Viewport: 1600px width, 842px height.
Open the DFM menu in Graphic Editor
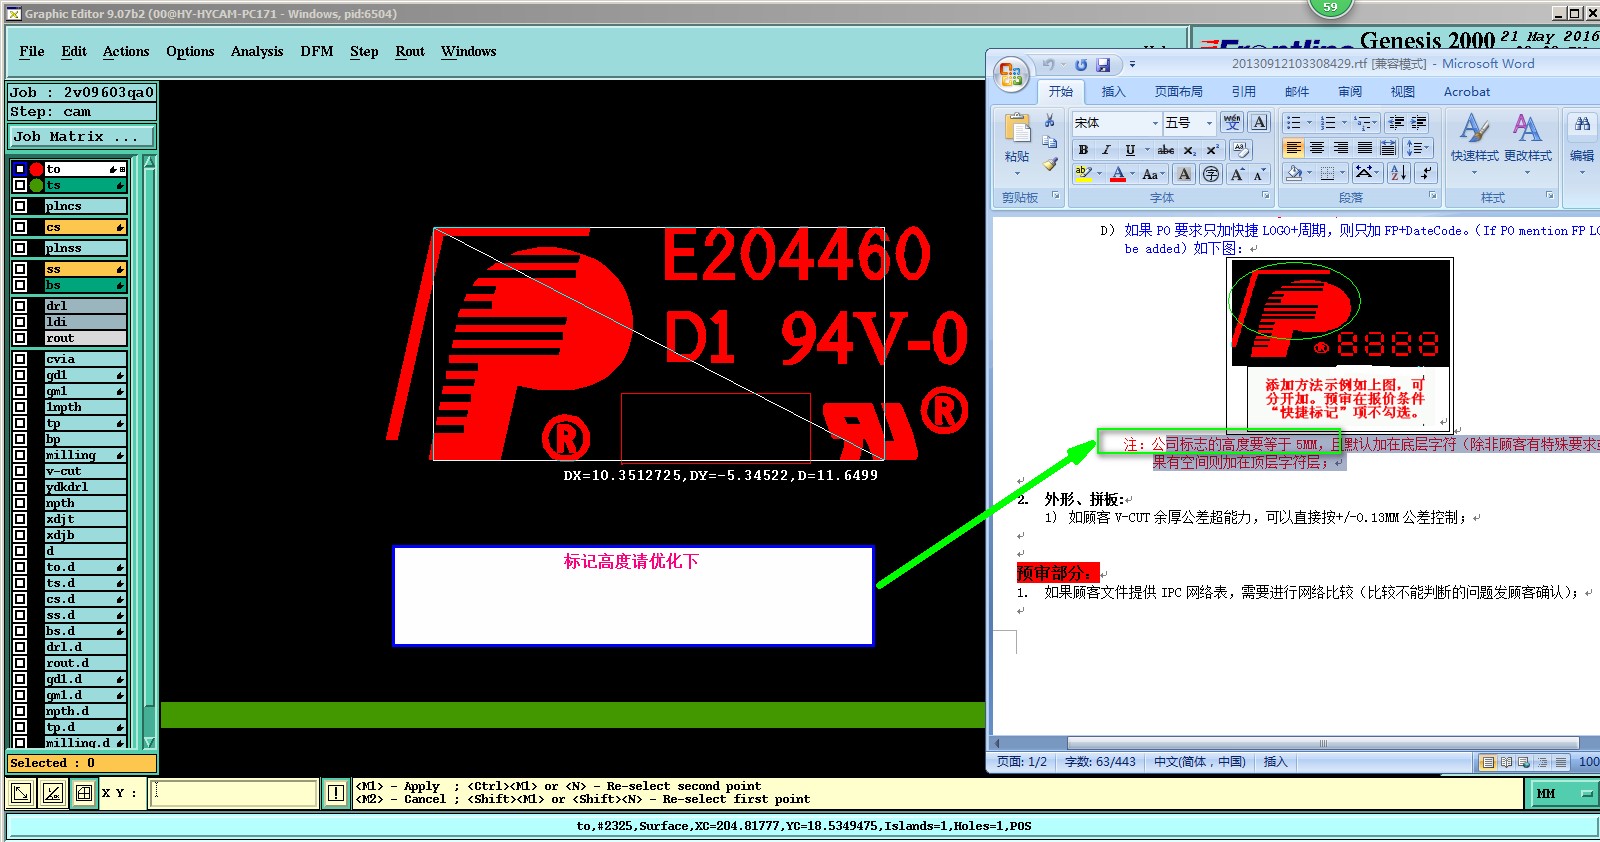[317, 51]
